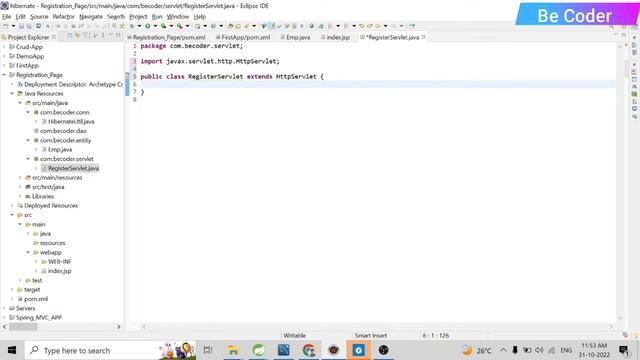The width and height of the screenshot is (640, 360).
Task: Click Project Explorer horizontal scrollbar thumb
Action: coord(23,327)
